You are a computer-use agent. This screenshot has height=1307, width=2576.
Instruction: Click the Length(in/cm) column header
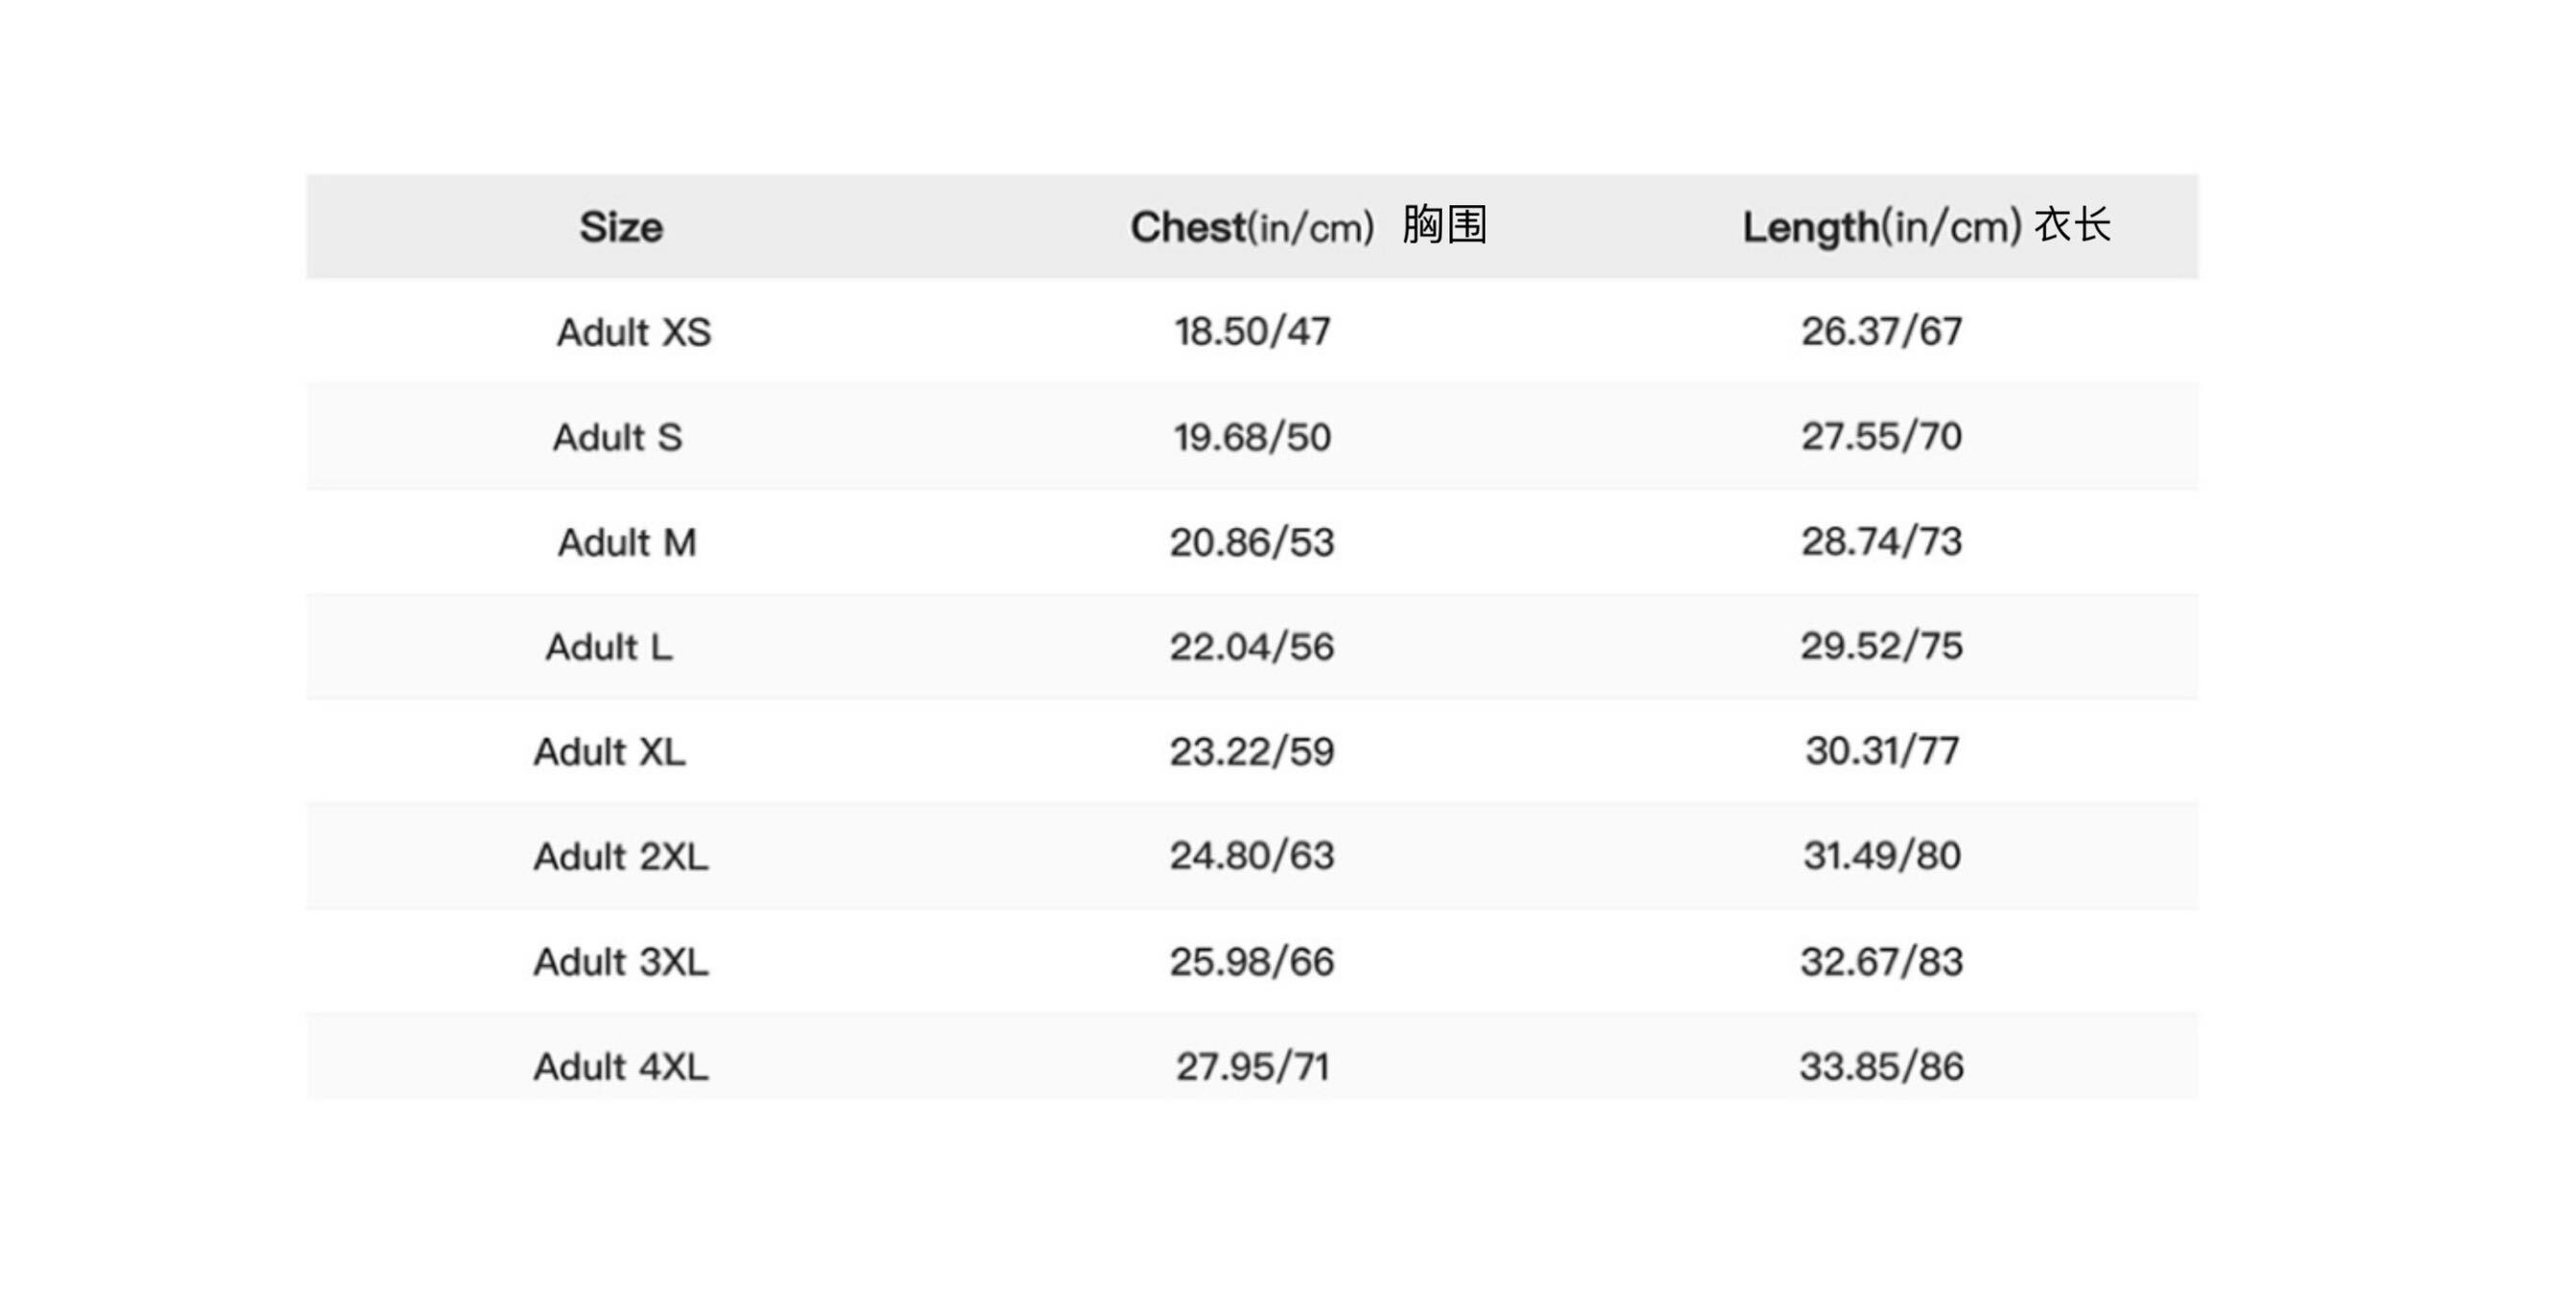pos(1926,227)
